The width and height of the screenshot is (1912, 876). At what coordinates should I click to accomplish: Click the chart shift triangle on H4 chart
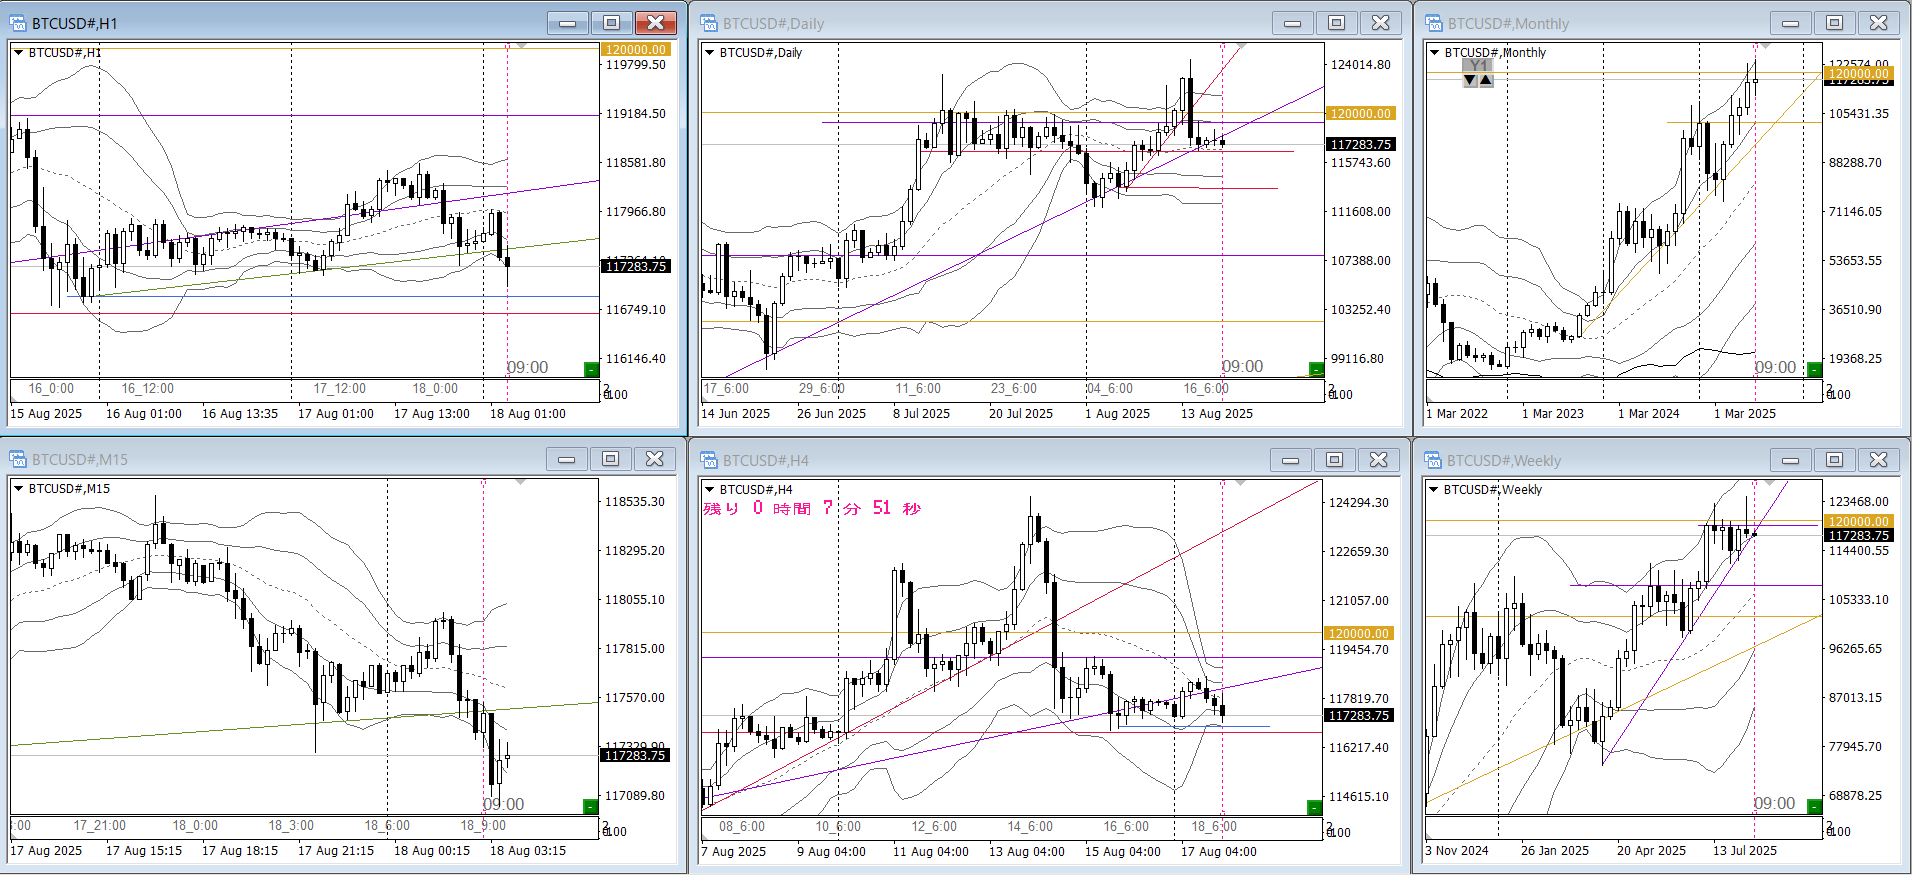pyautogui.click(x=1241, y=483)
